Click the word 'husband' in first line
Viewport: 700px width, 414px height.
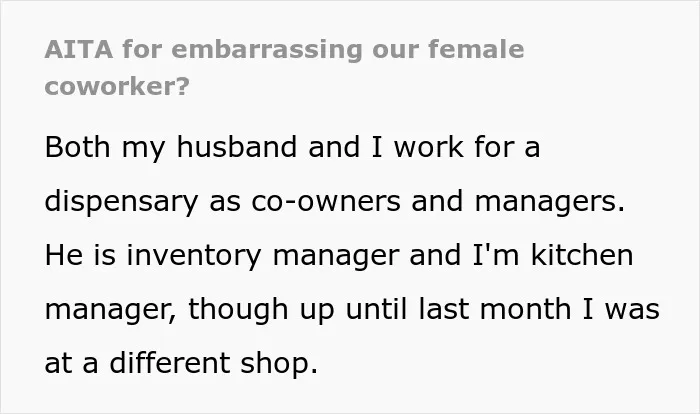(237, 146)
